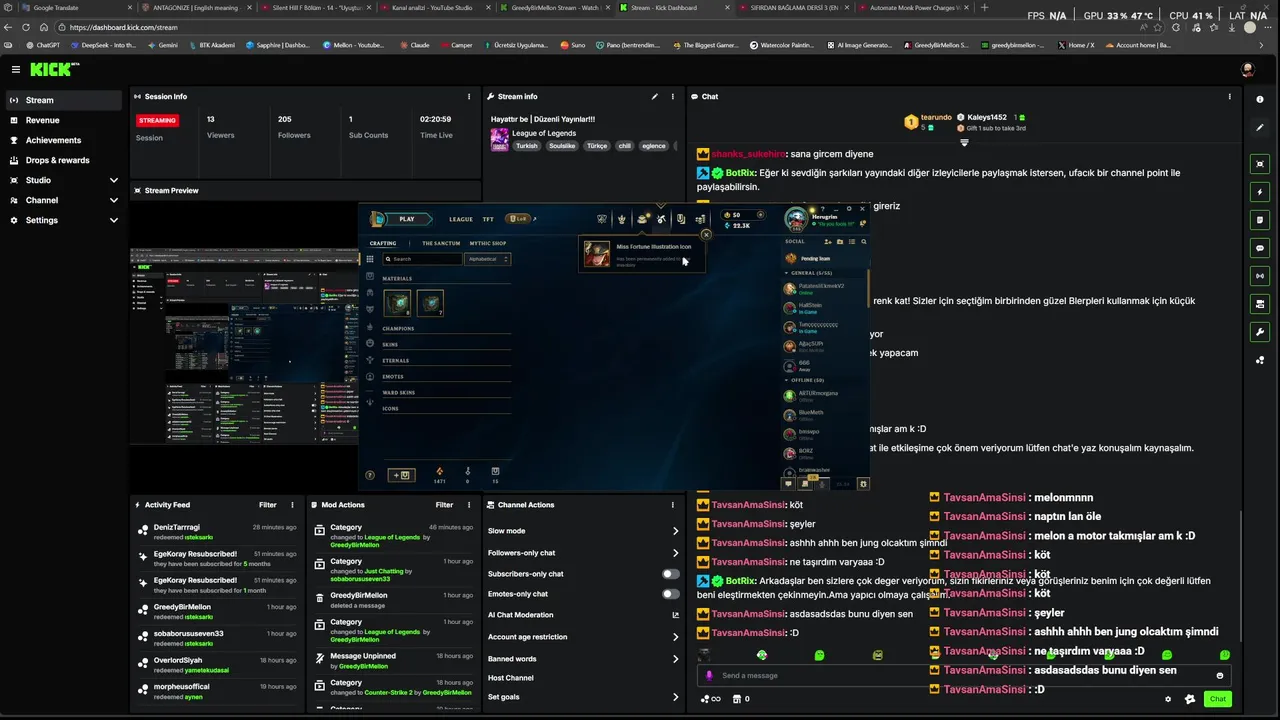Select Stream in left sidebar
Viewport: 1280px width, 720px height.
(x=63, y=100)
